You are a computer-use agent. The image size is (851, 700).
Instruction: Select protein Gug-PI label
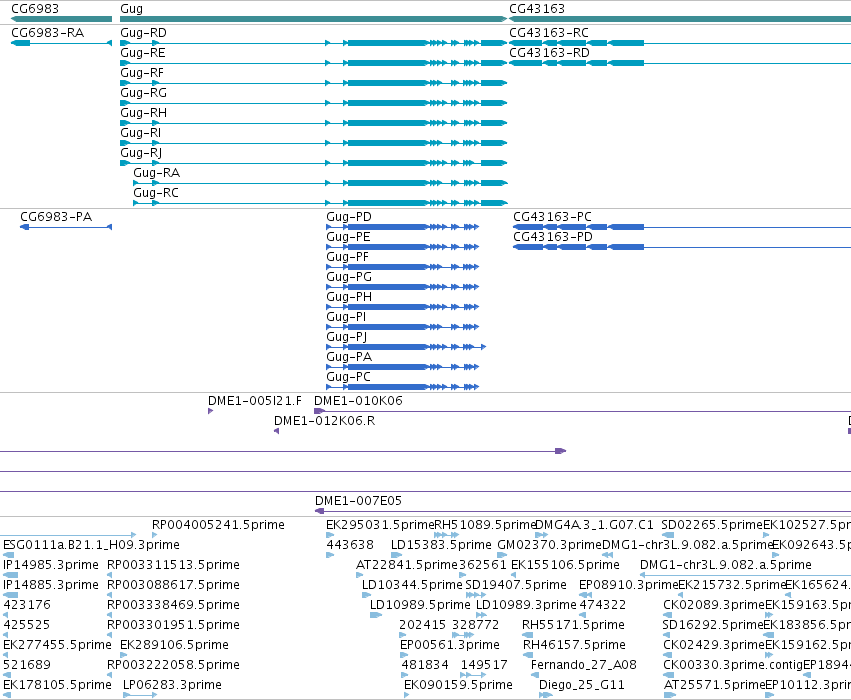tap(346, 317)
